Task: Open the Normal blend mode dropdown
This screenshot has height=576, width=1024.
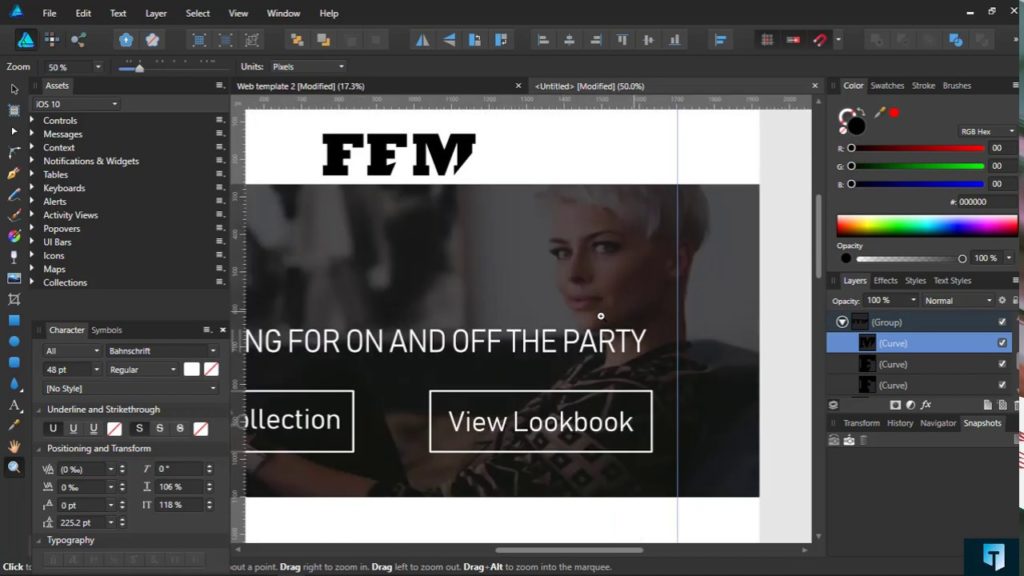Action: tap(957, 300)
